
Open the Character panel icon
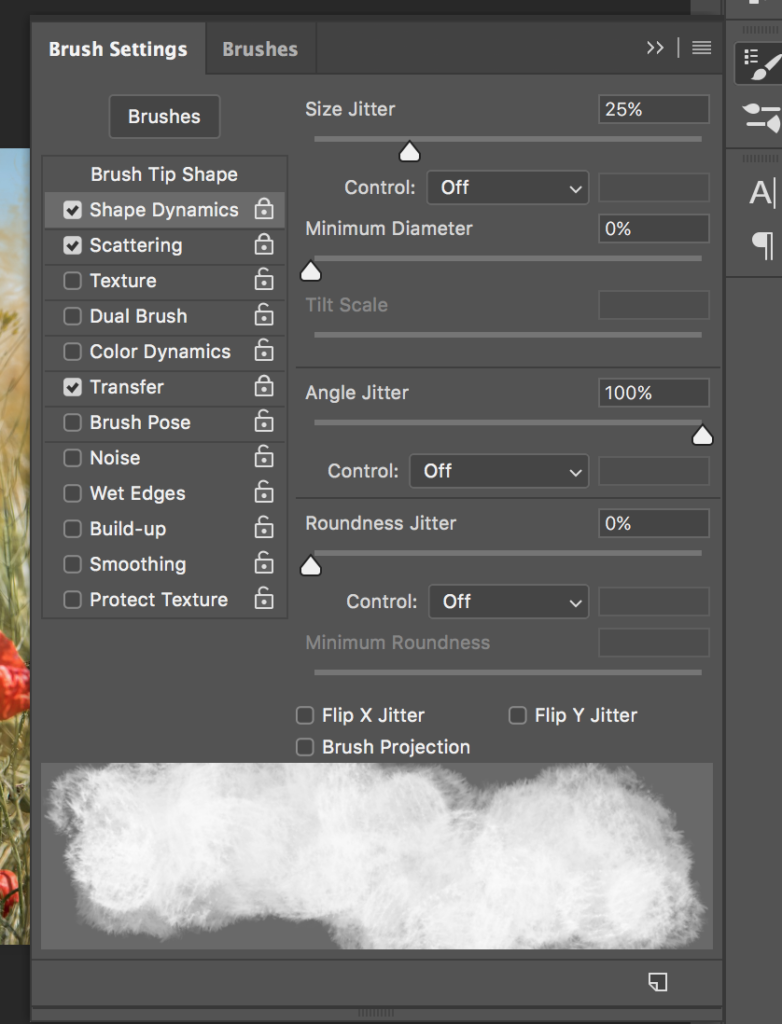coord(762,193)
